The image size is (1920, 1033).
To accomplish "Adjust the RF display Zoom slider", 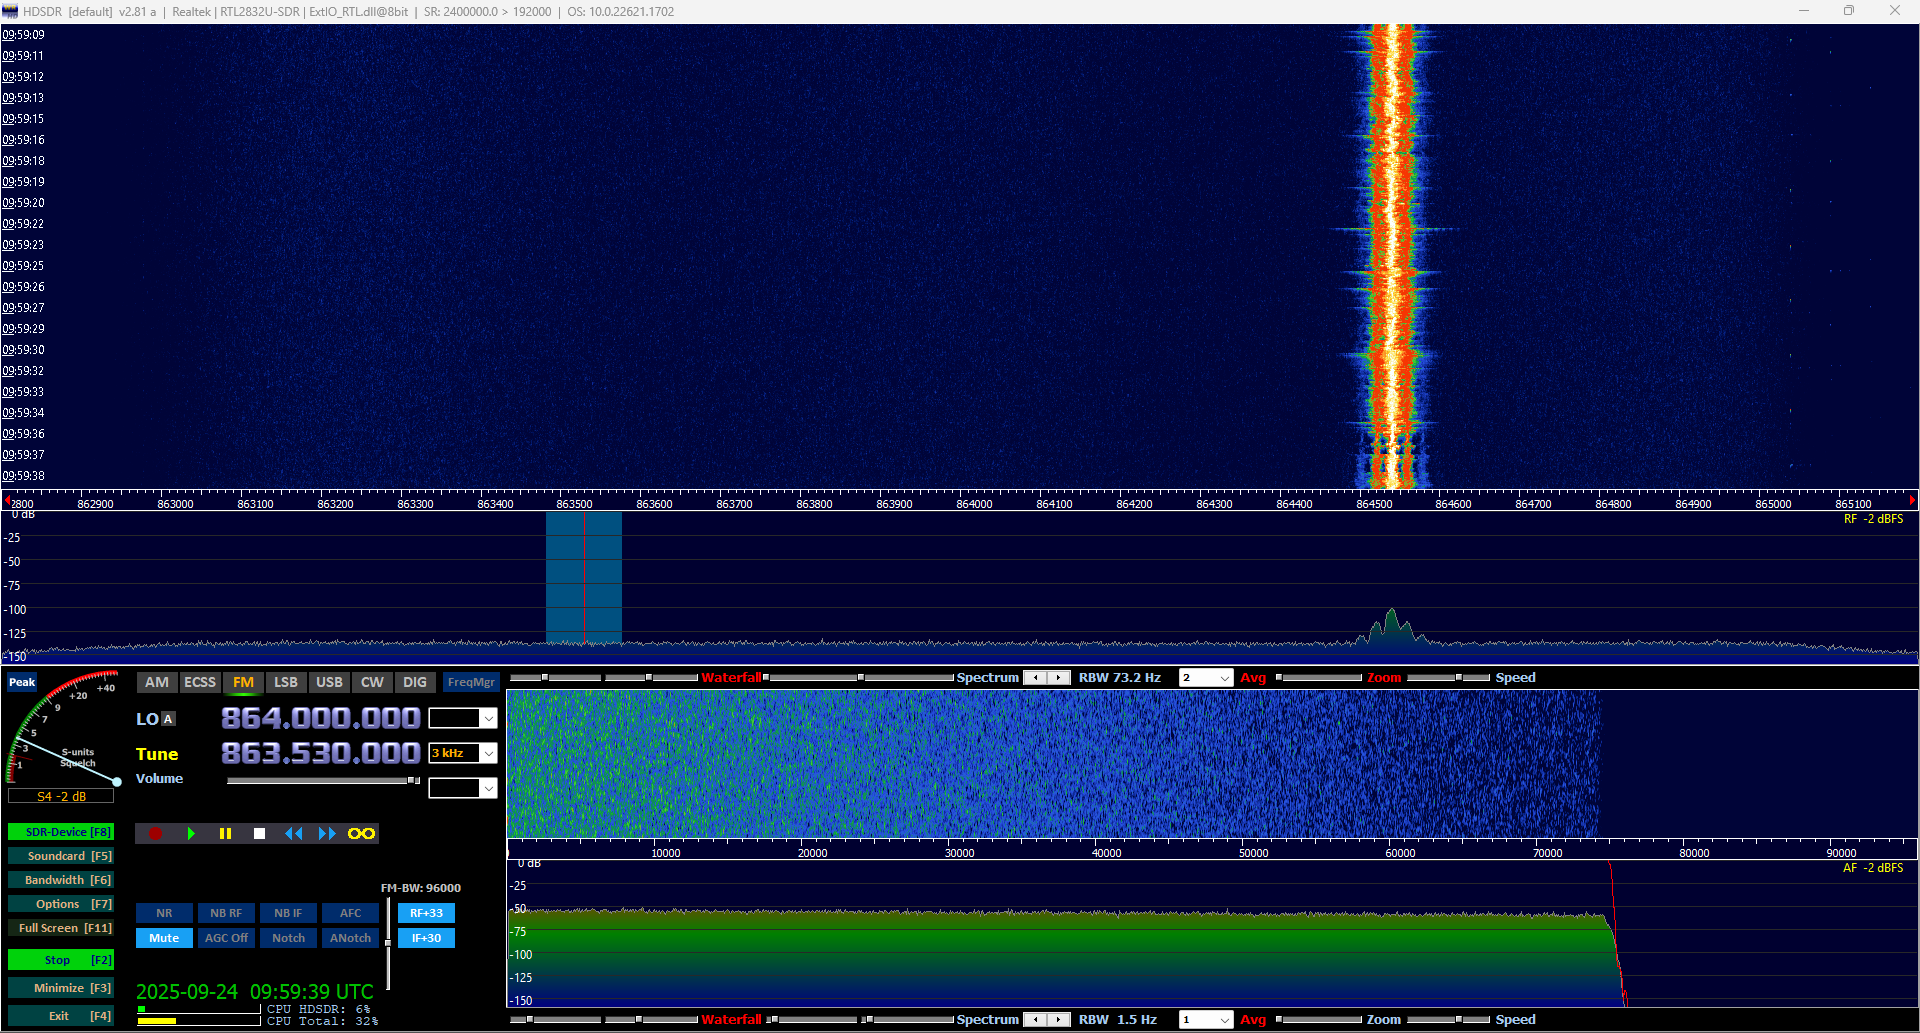I will pos(1320,678).
